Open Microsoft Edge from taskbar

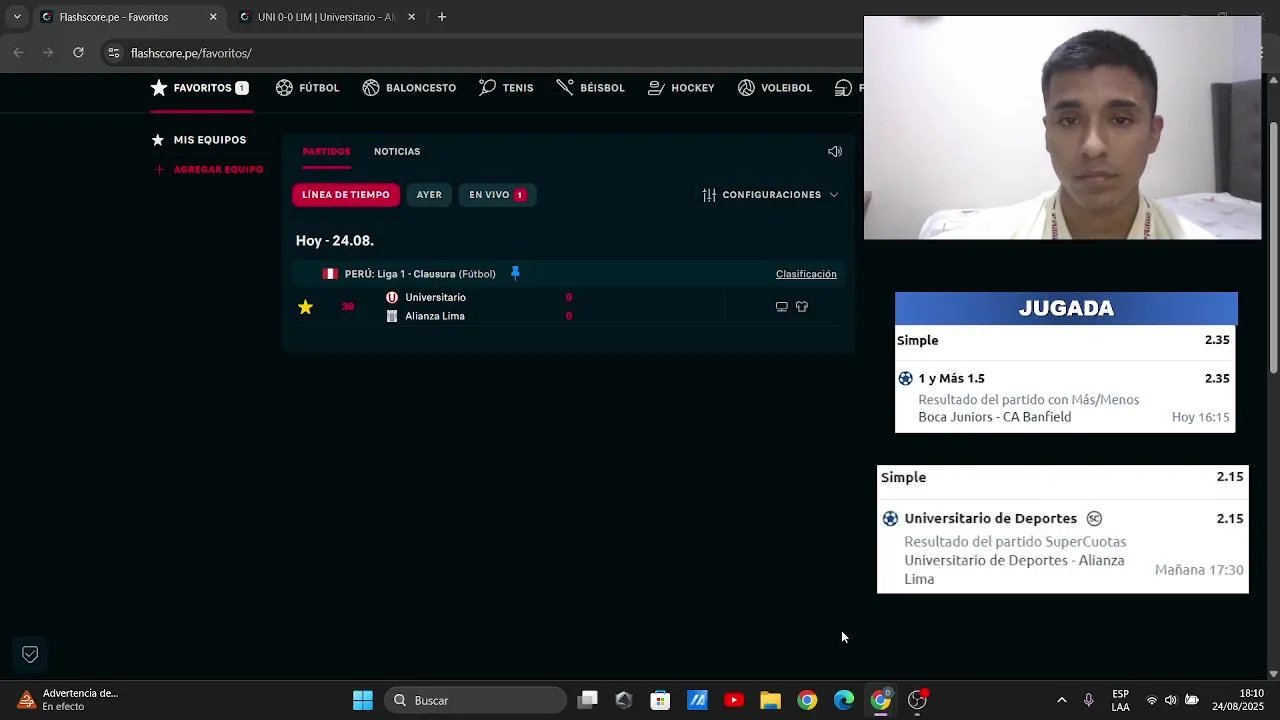844,700
